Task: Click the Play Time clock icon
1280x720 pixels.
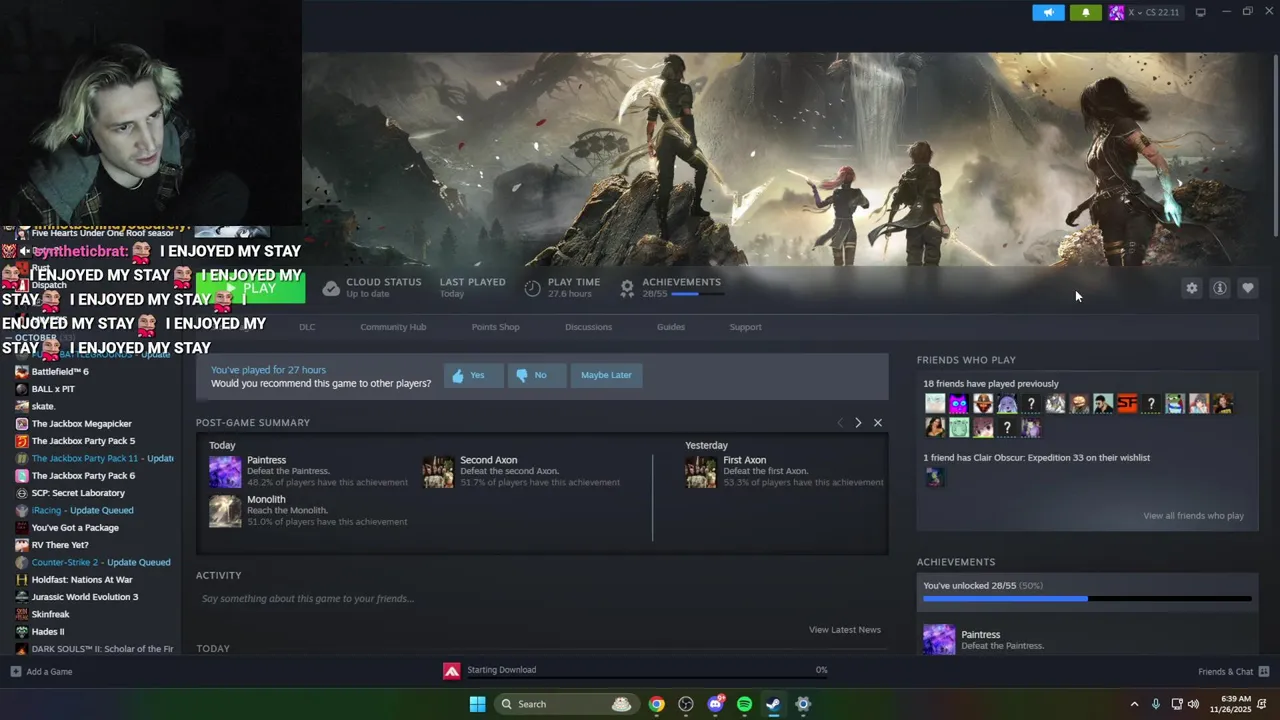Action: click(x=532, y=288)
